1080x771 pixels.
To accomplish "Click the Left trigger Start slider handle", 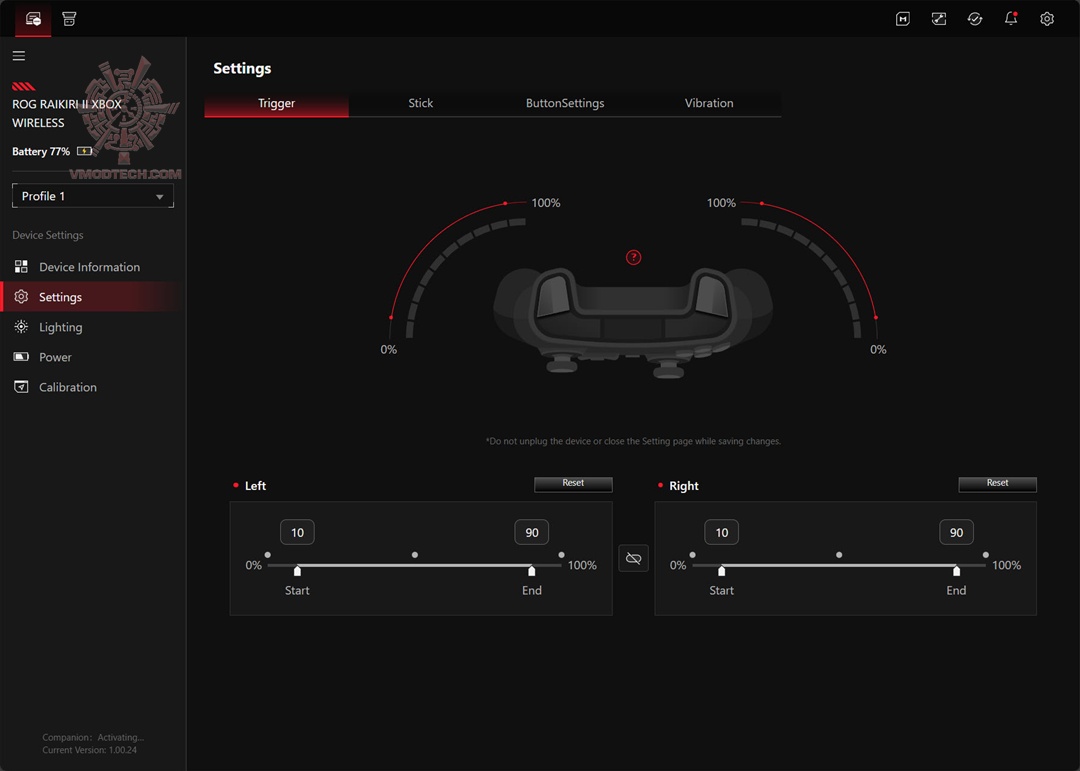I will [297, 570].
